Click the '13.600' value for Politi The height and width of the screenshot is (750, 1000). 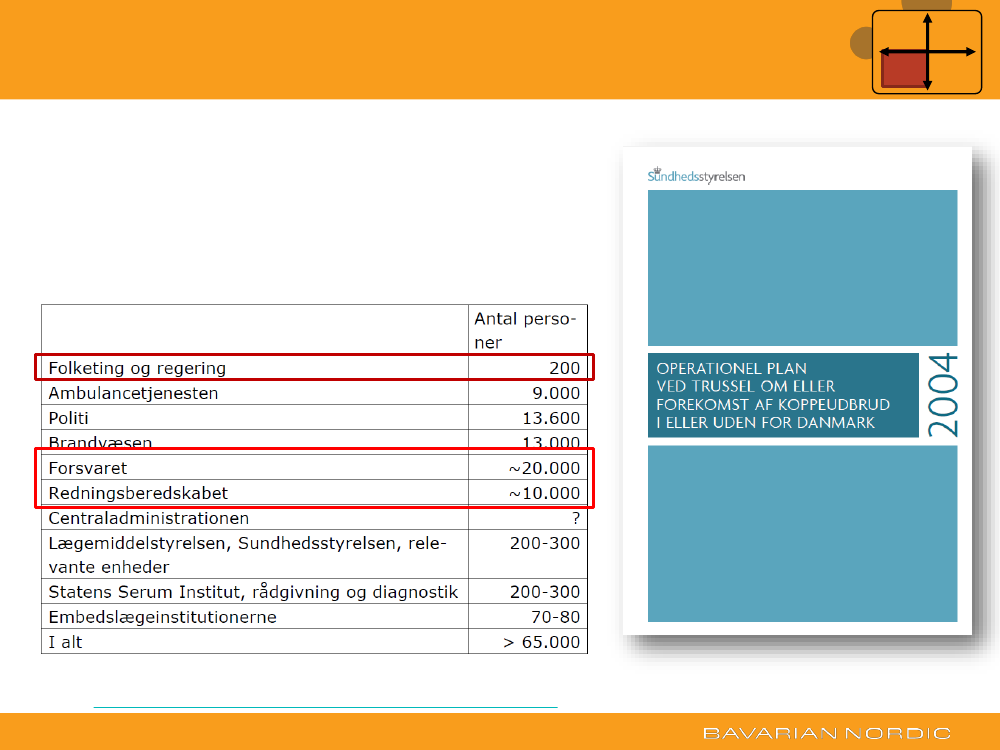551,418
